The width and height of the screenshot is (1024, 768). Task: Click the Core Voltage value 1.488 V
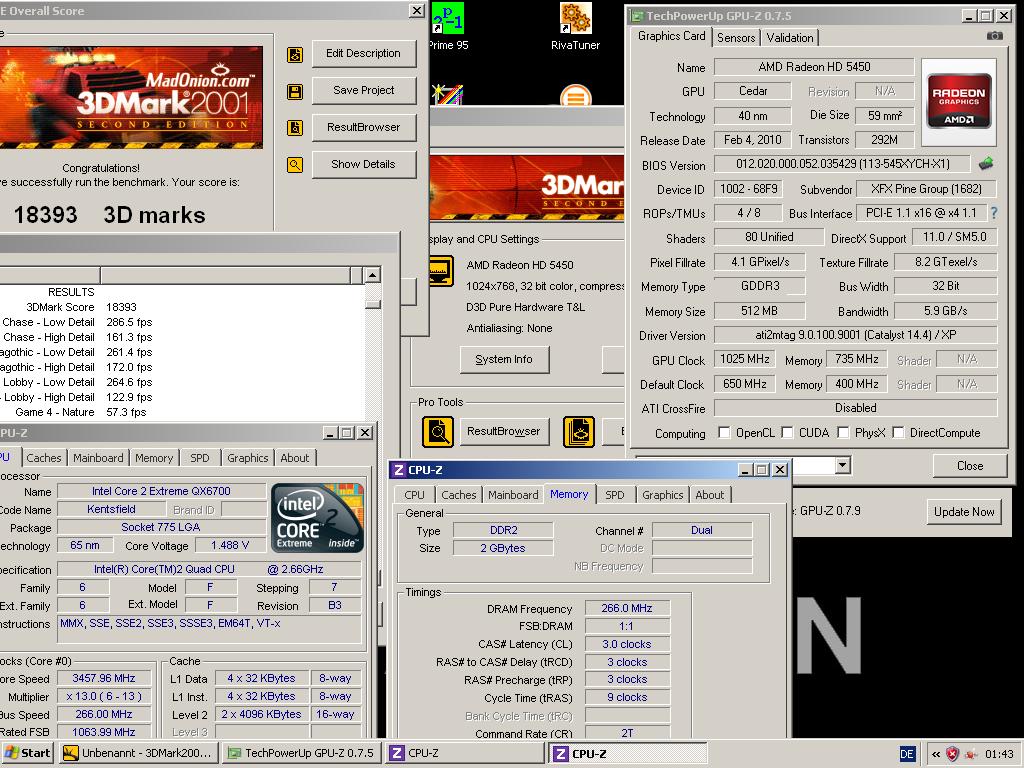[230, 545]
